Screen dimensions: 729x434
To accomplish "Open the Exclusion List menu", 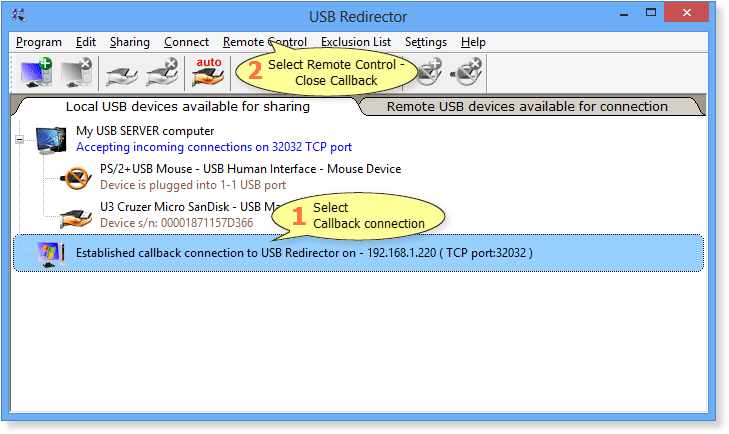I will coord(356,42).
